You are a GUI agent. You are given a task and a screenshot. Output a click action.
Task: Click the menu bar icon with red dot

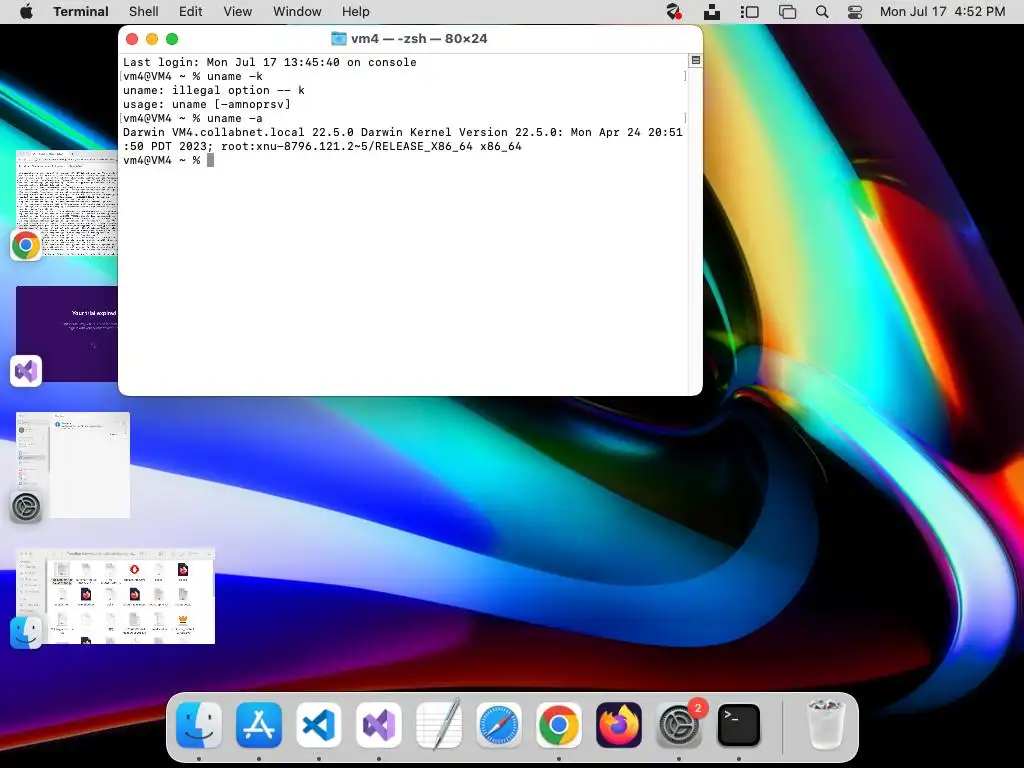pos(674,12)
